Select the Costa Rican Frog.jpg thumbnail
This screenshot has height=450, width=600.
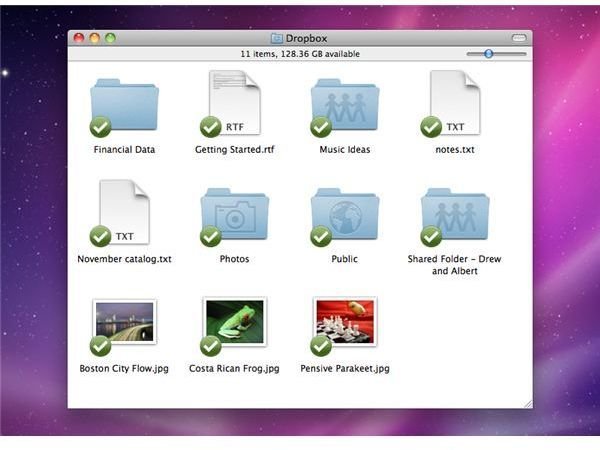coord(235,321)
